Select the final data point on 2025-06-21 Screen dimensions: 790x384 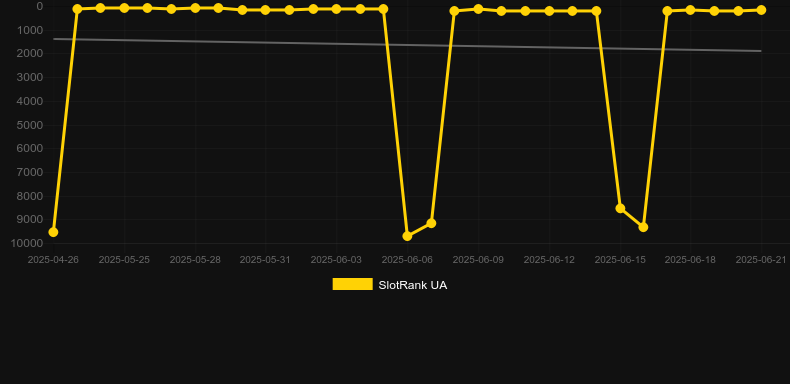pyautogui.click(x=761, y=10)
